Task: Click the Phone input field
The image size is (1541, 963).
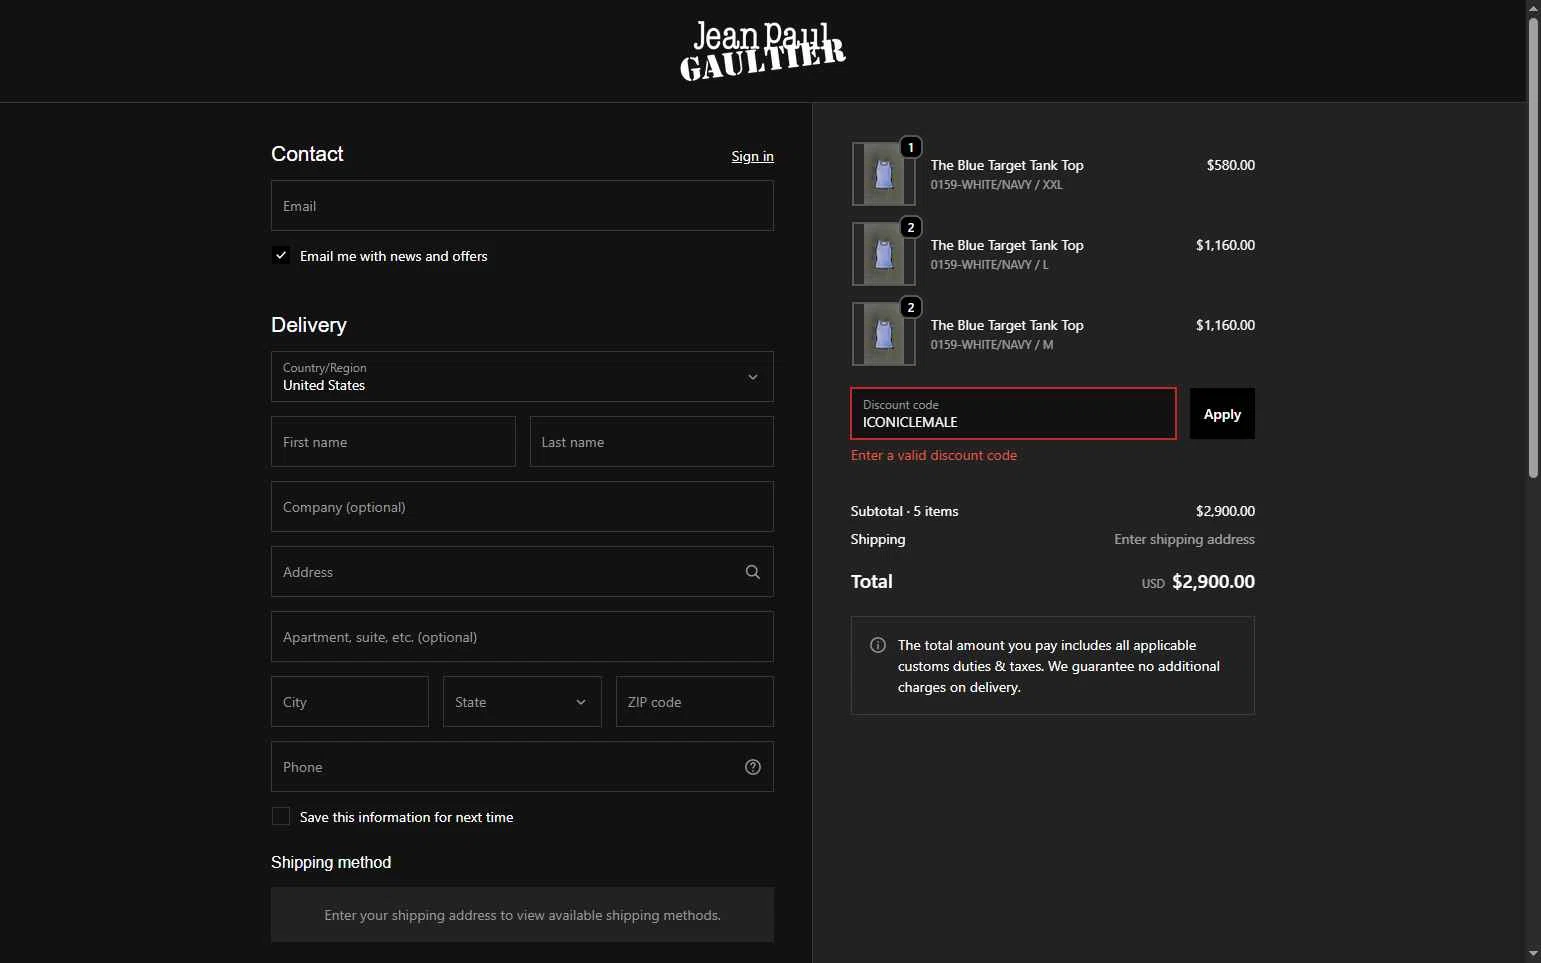Action: (522, 767)
